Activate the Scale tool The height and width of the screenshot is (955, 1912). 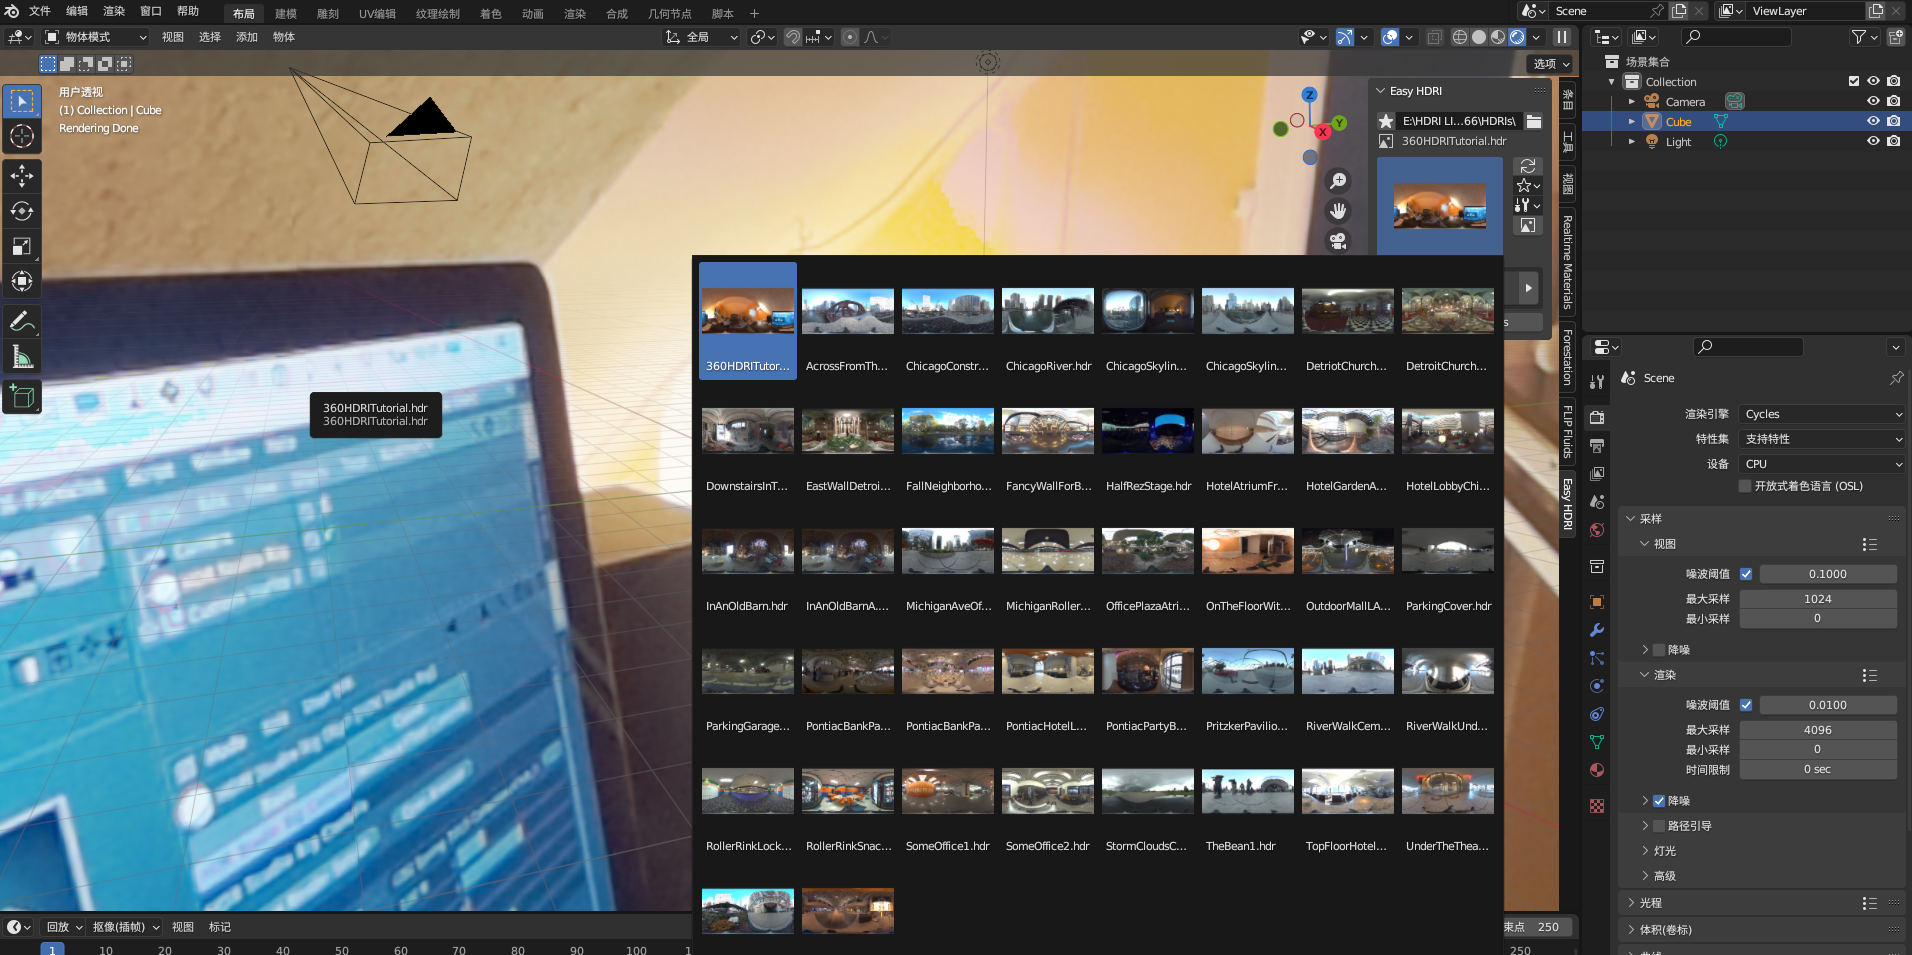tap(22, 246)
